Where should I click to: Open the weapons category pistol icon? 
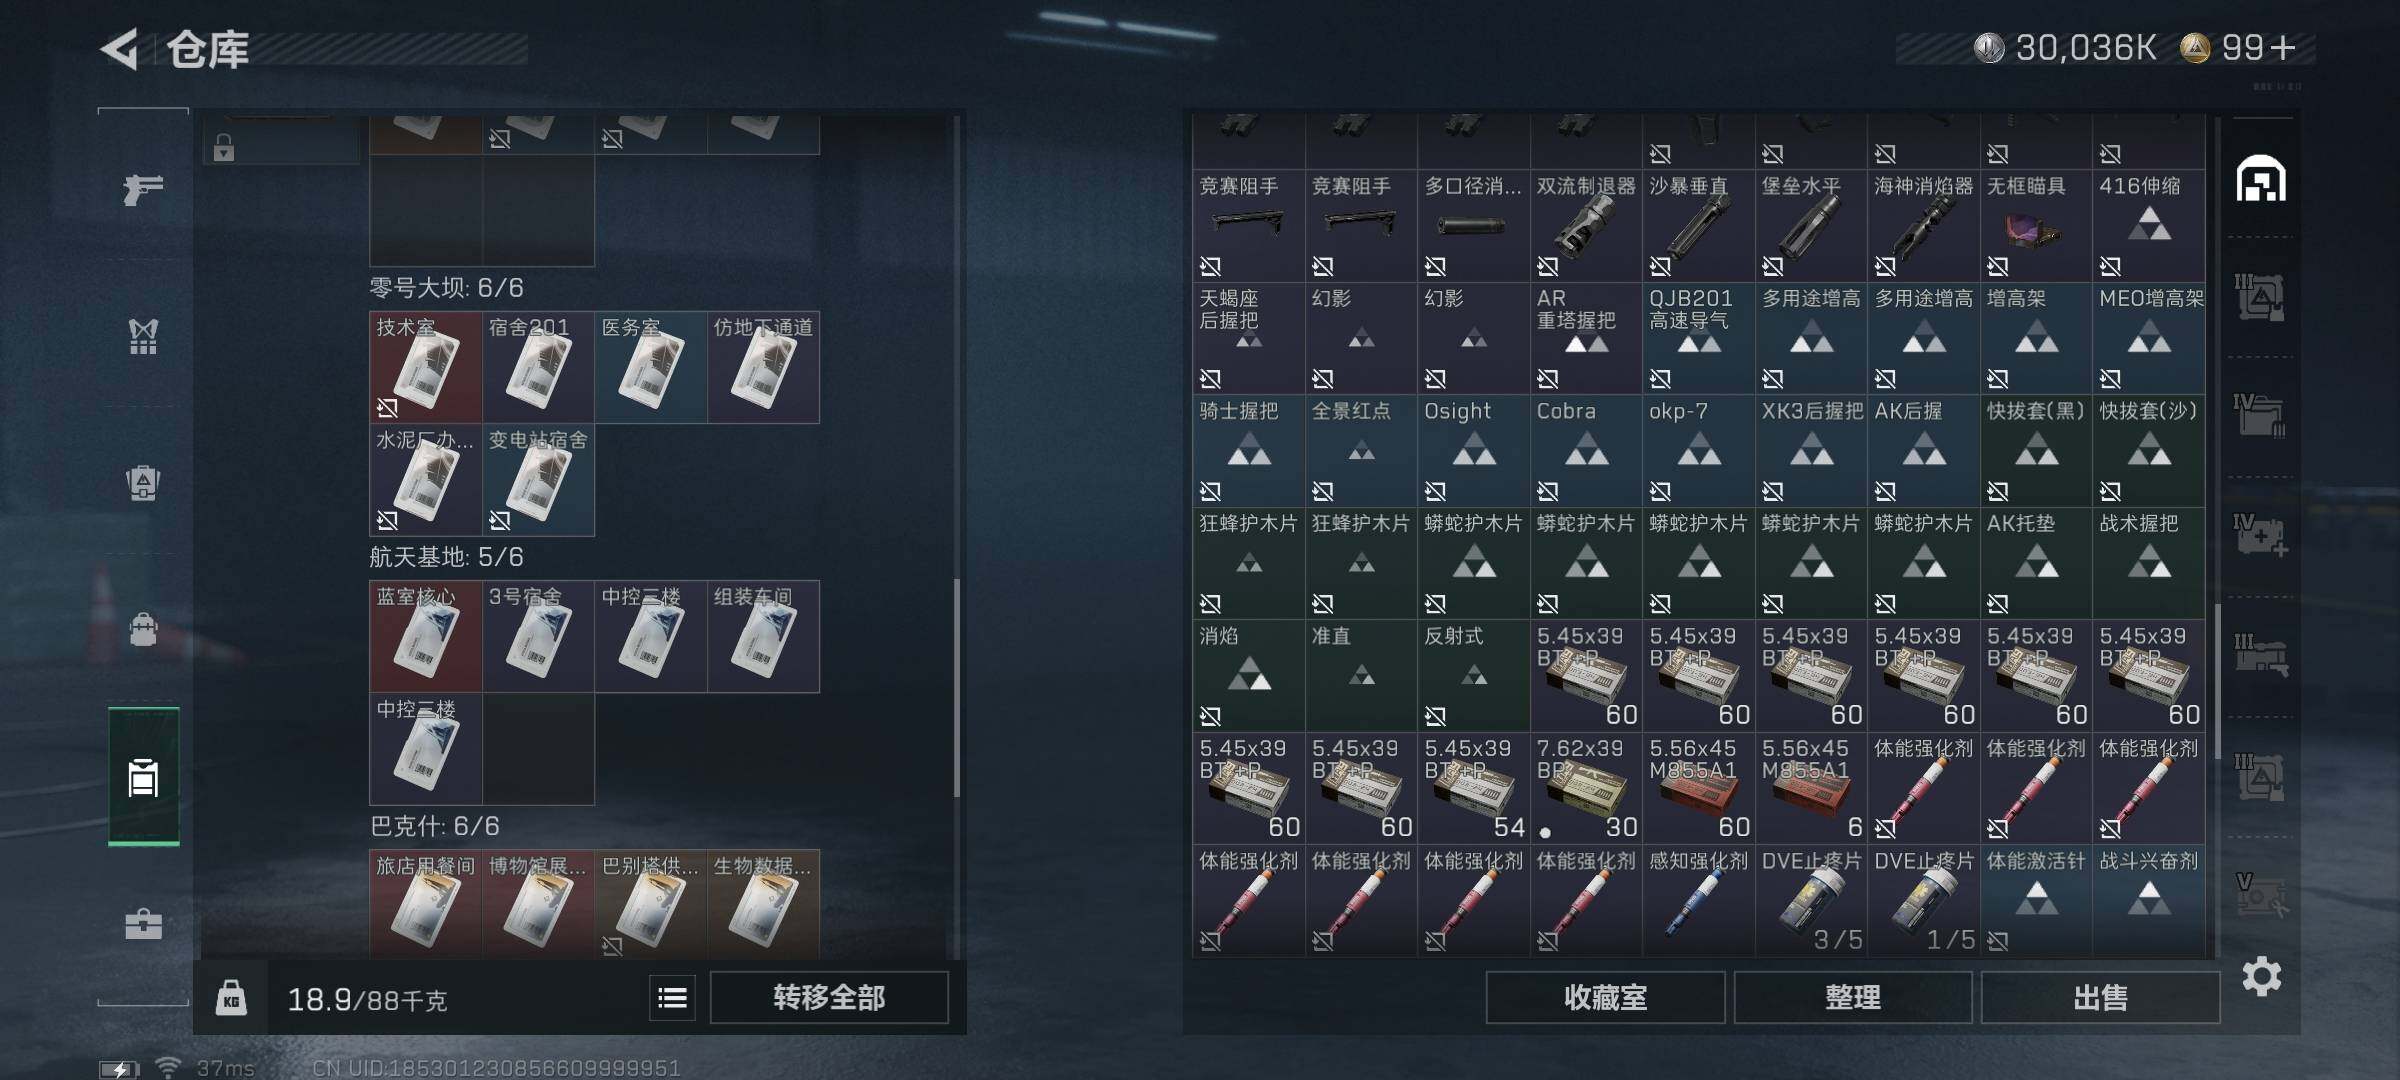point(143,188)
